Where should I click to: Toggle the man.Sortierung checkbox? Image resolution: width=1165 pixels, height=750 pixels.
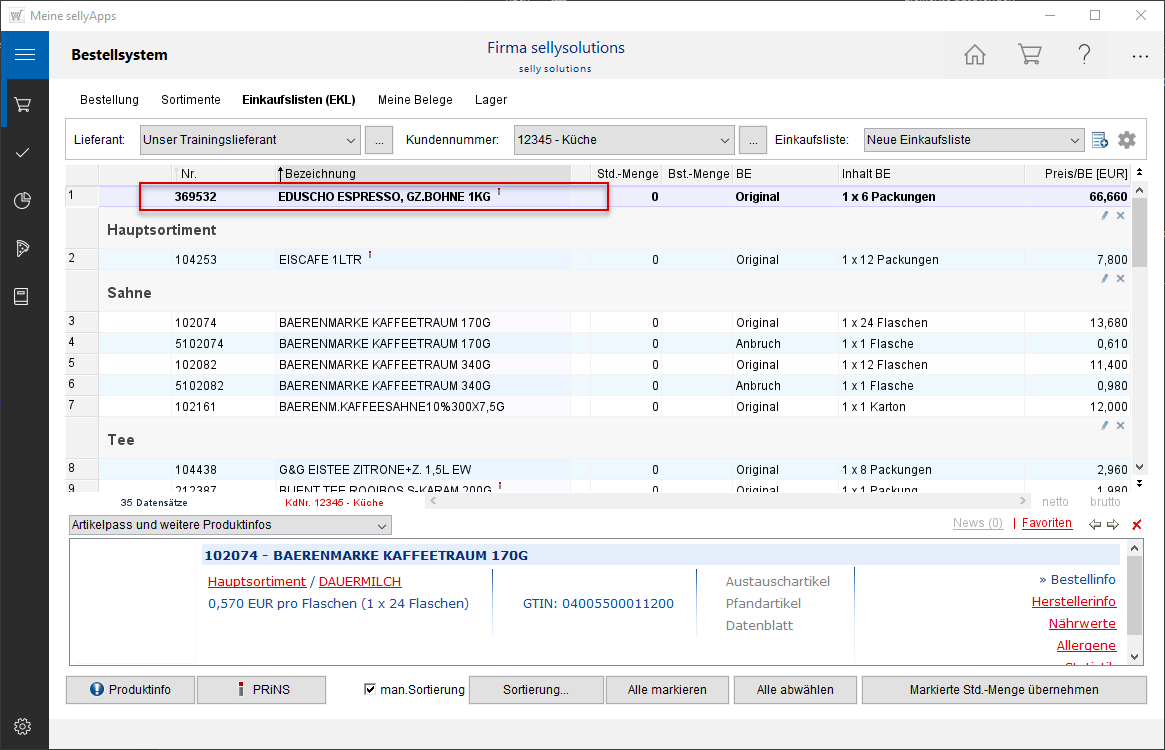[370, 689]
